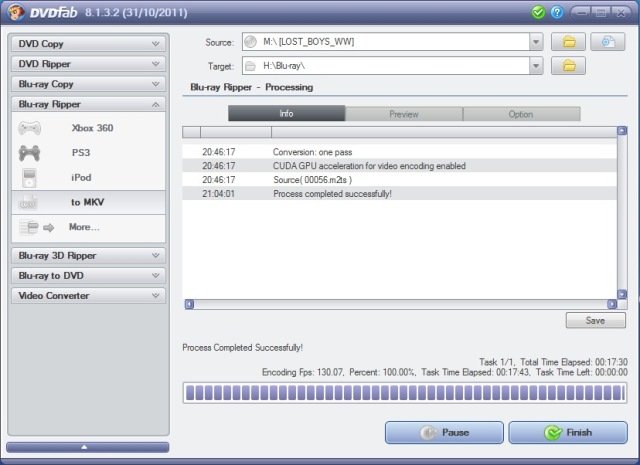640x465 pixels.
Task: Select log row 'Process completed successfully!'
Action: click(x=399, y=194)
